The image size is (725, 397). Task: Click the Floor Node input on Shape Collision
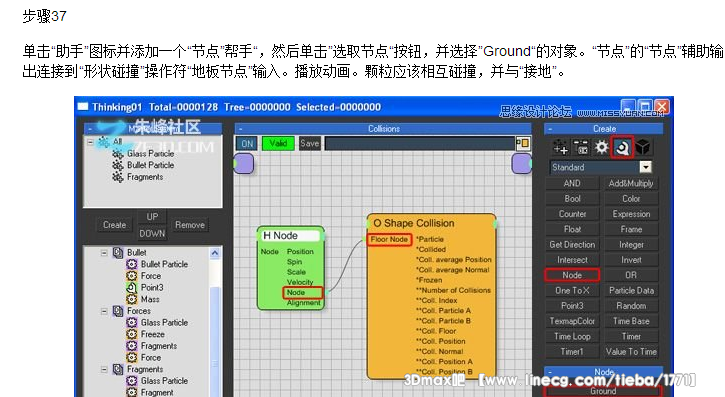[389, 239]
